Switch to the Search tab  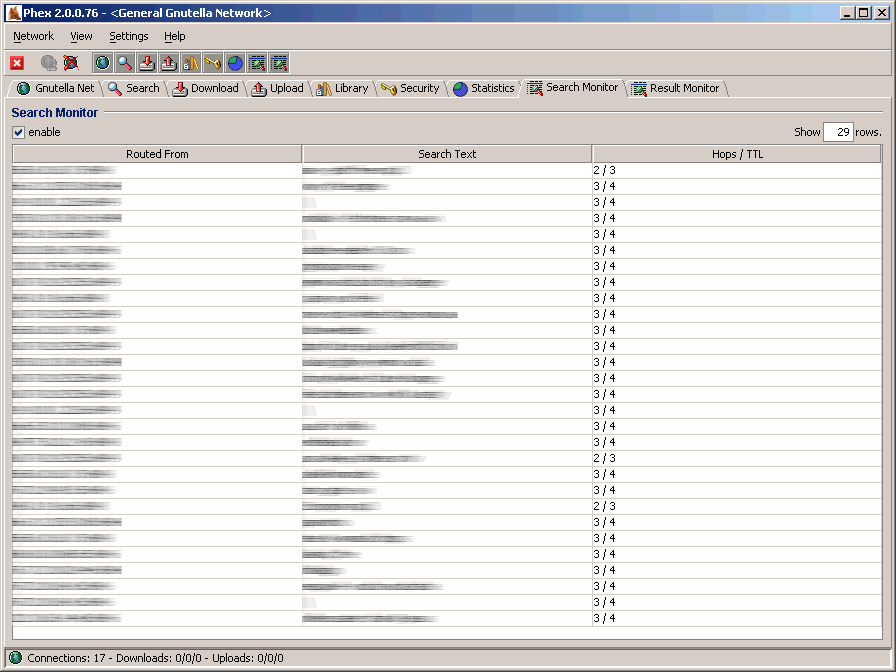[134, 89]
